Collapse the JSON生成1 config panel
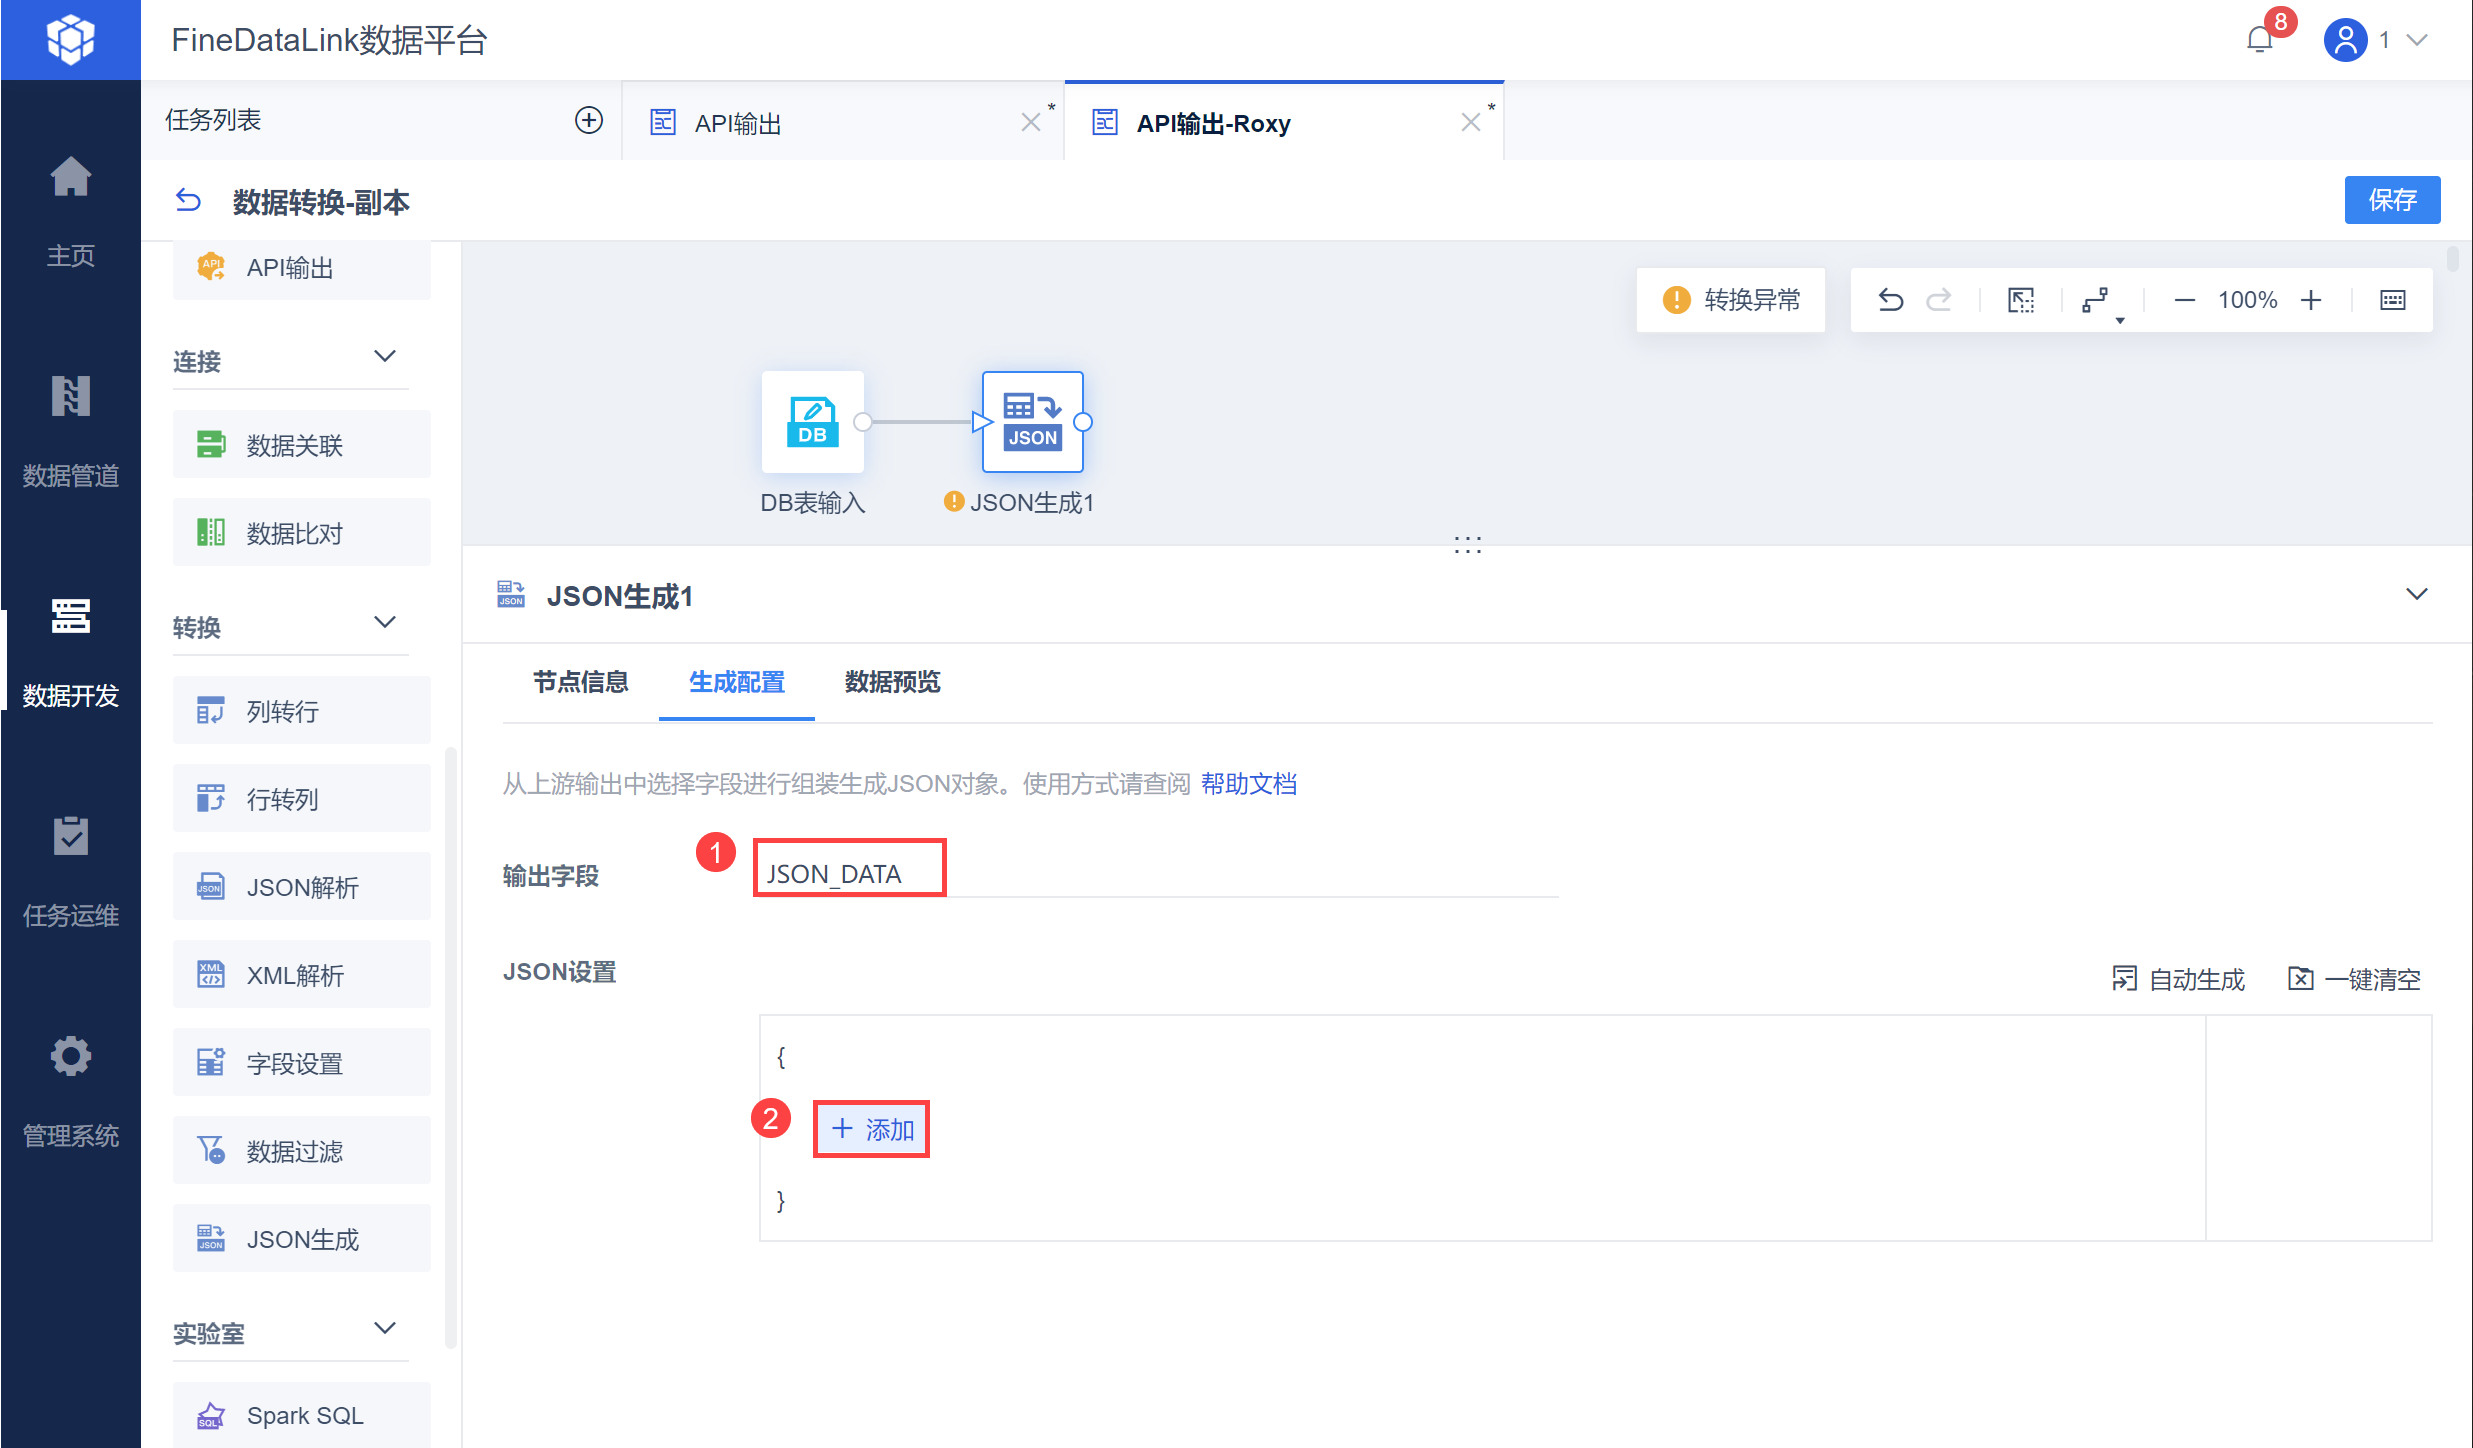Image resolution: width=2473 pixels, height=1448 pixels. click(2416, 595)
